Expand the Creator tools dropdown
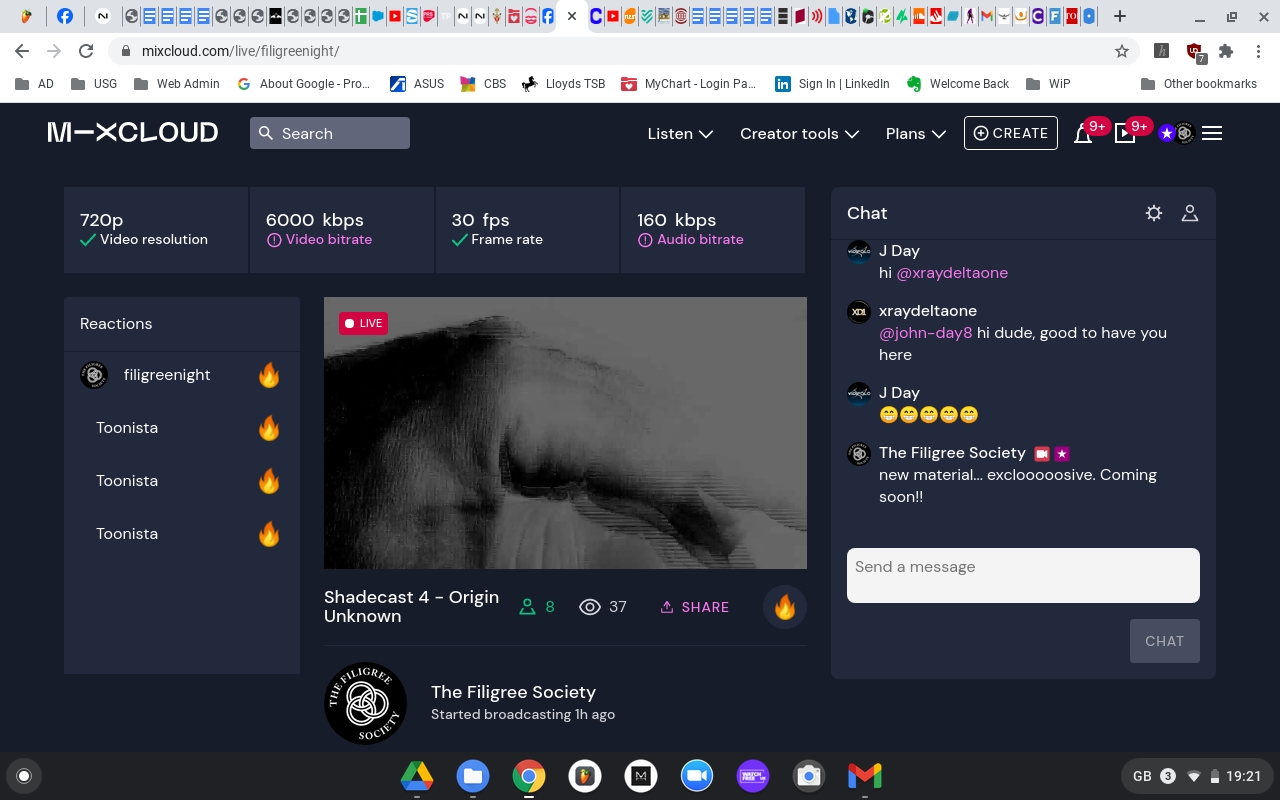The height and width of the screenshot is (800, 1280). tap(799, 133)
